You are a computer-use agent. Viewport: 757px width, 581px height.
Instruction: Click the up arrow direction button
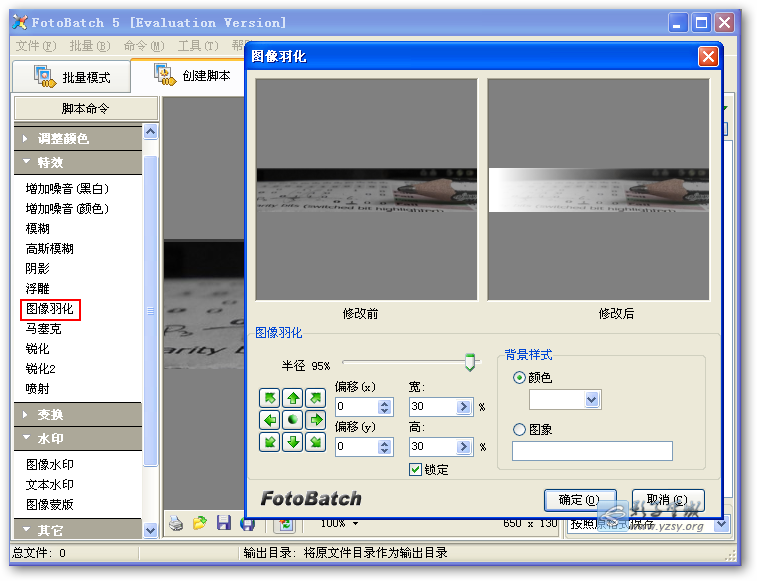point(292,398)
